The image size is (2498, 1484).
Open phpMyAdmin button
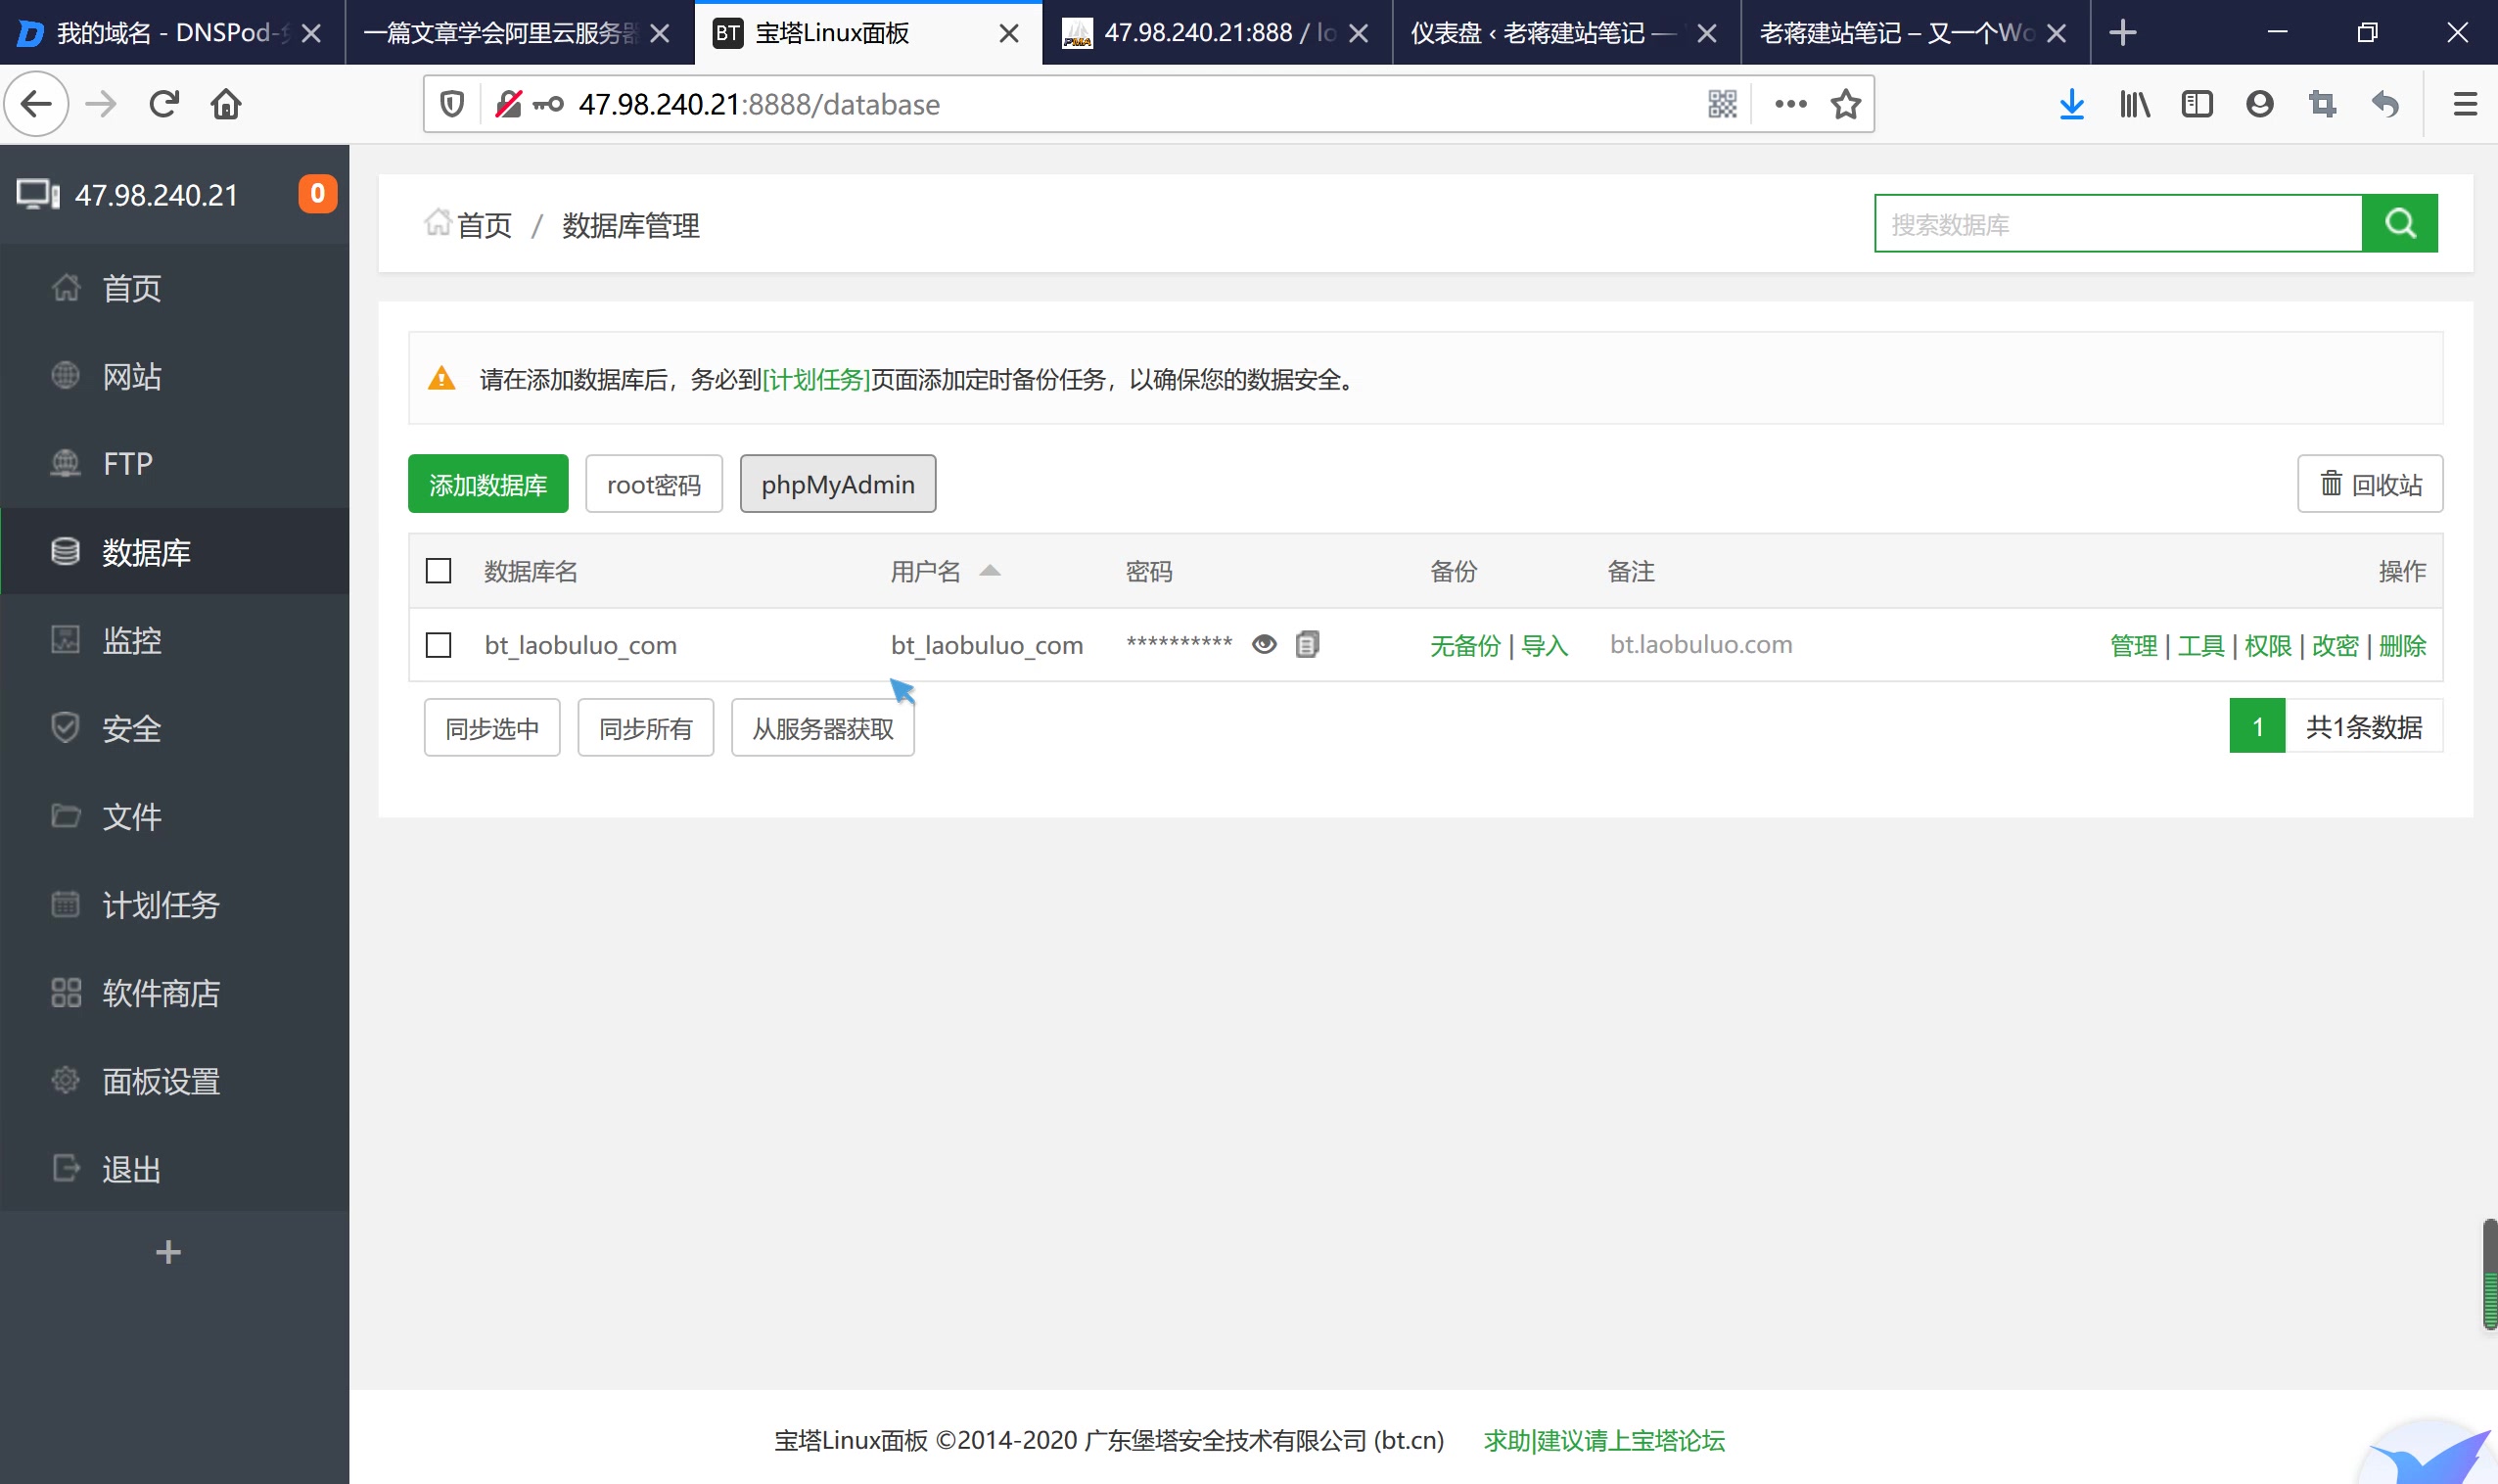(838, 484)
